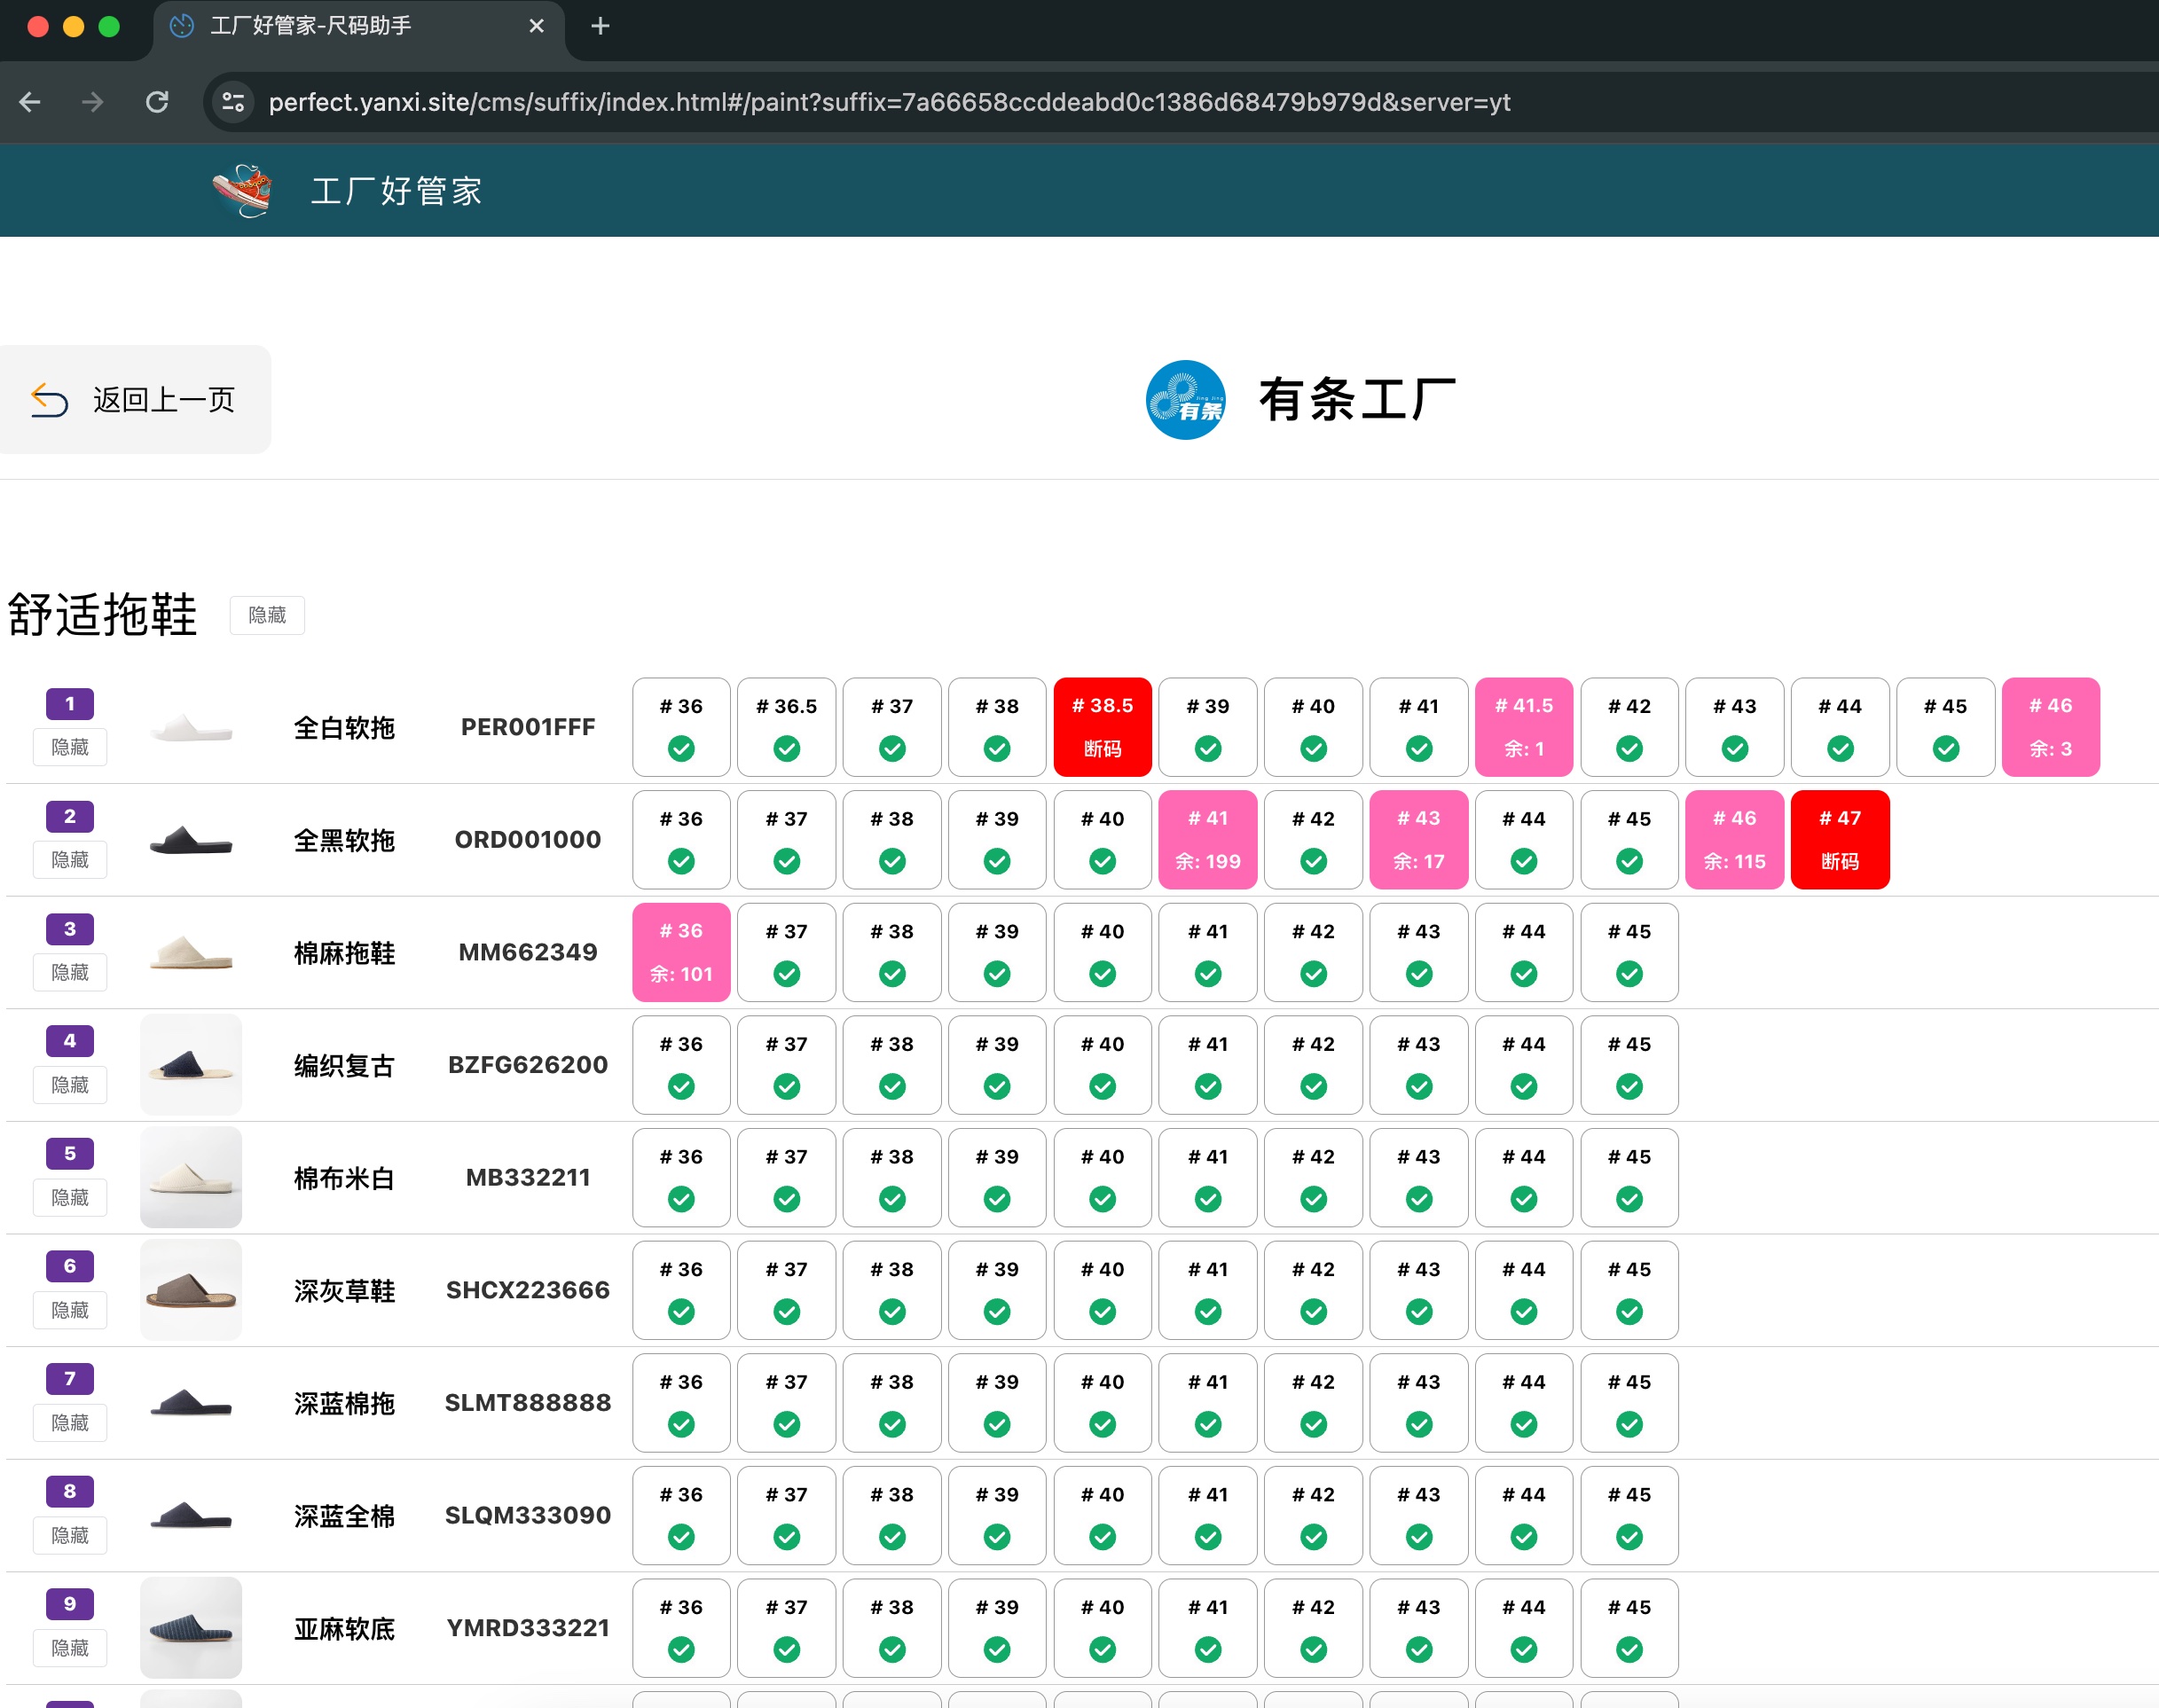Click red size 47 断码 tile for 全黑软拖
Screen dimensions: 2159x1708
pyautogui.click(x=1839, y=839)
